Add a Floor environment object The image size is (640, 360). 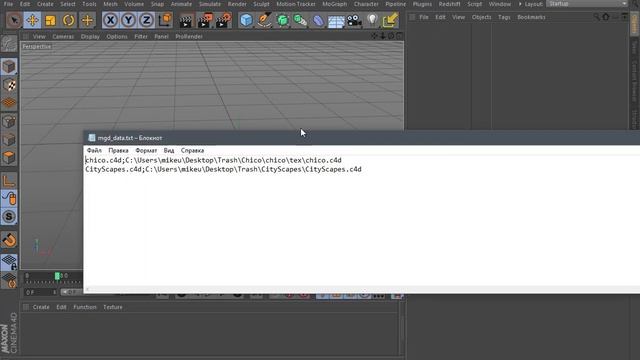tap(336, 20)
